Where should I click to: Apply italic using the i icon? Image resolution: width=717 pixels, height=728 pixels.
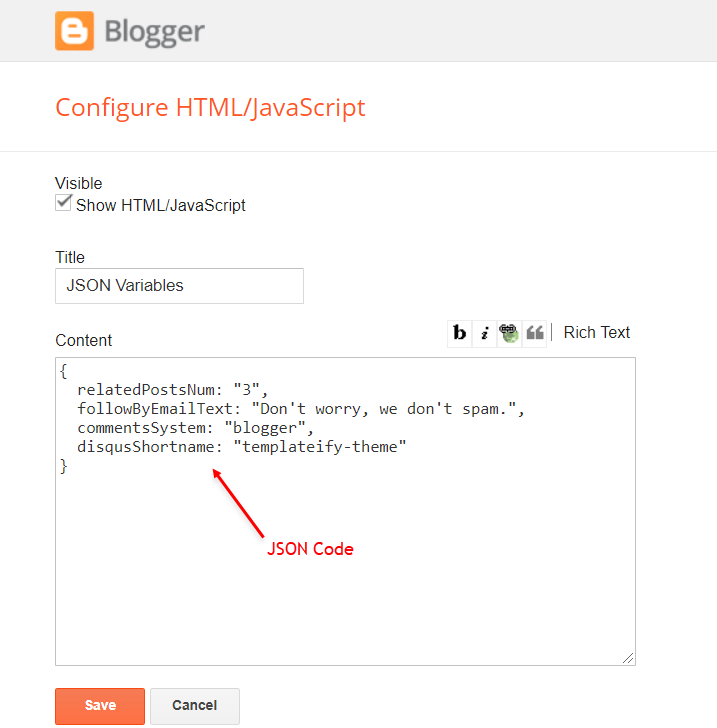(x=484, y=333)
